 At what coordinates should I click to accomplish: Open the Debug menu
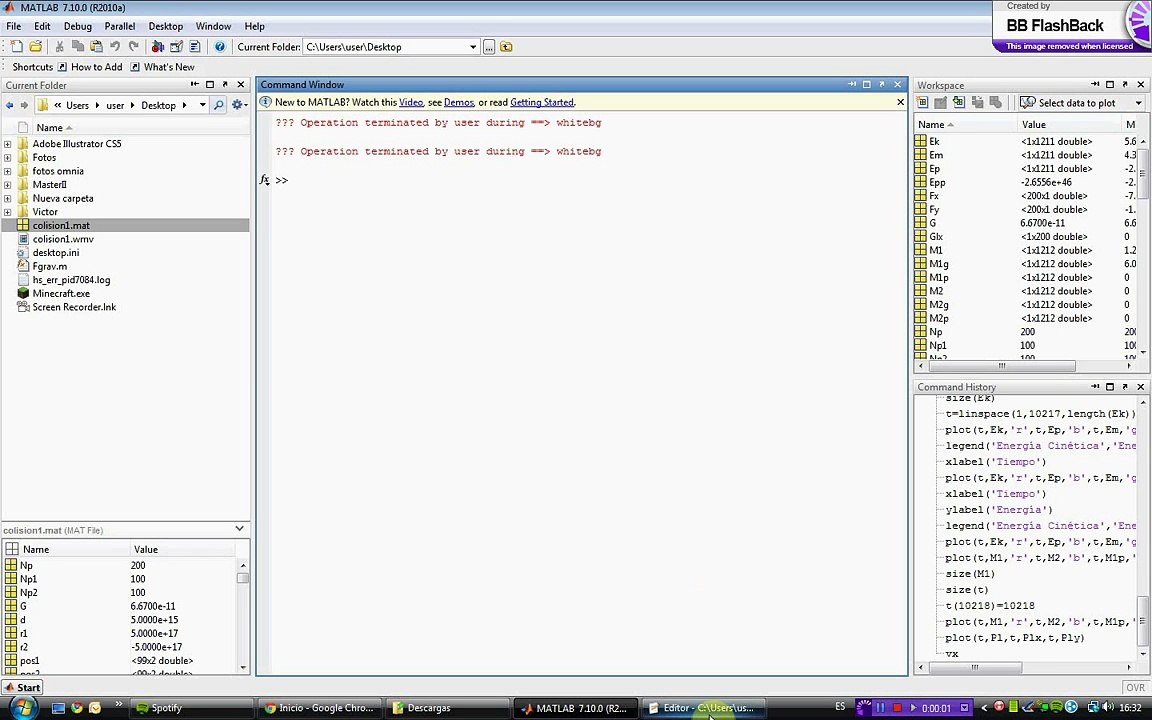click(x=77, y=26)
